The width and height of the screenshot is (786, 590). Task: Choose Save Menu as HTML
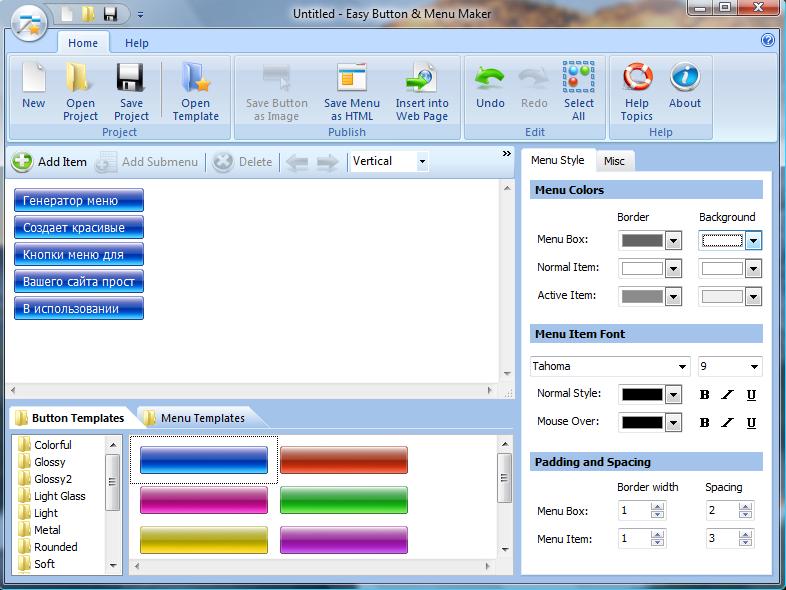[352, 91]
